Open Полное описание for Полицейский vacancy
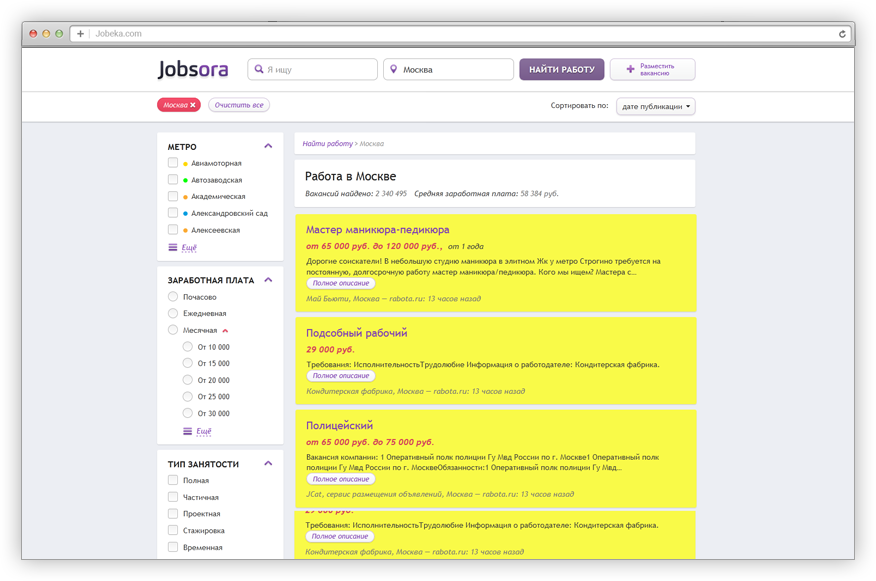 (341, 479)
